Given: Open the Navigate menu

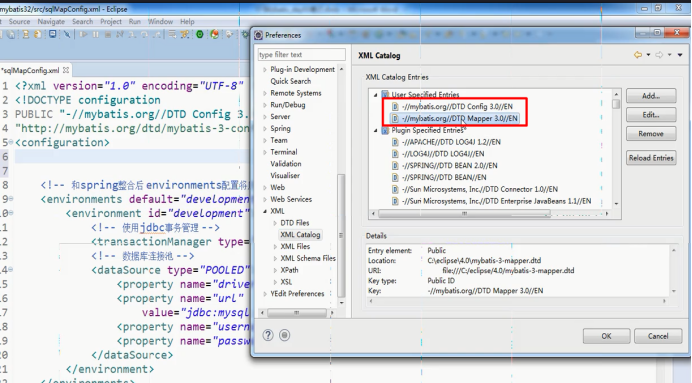Looking at the screenshot, I should 51,21.
